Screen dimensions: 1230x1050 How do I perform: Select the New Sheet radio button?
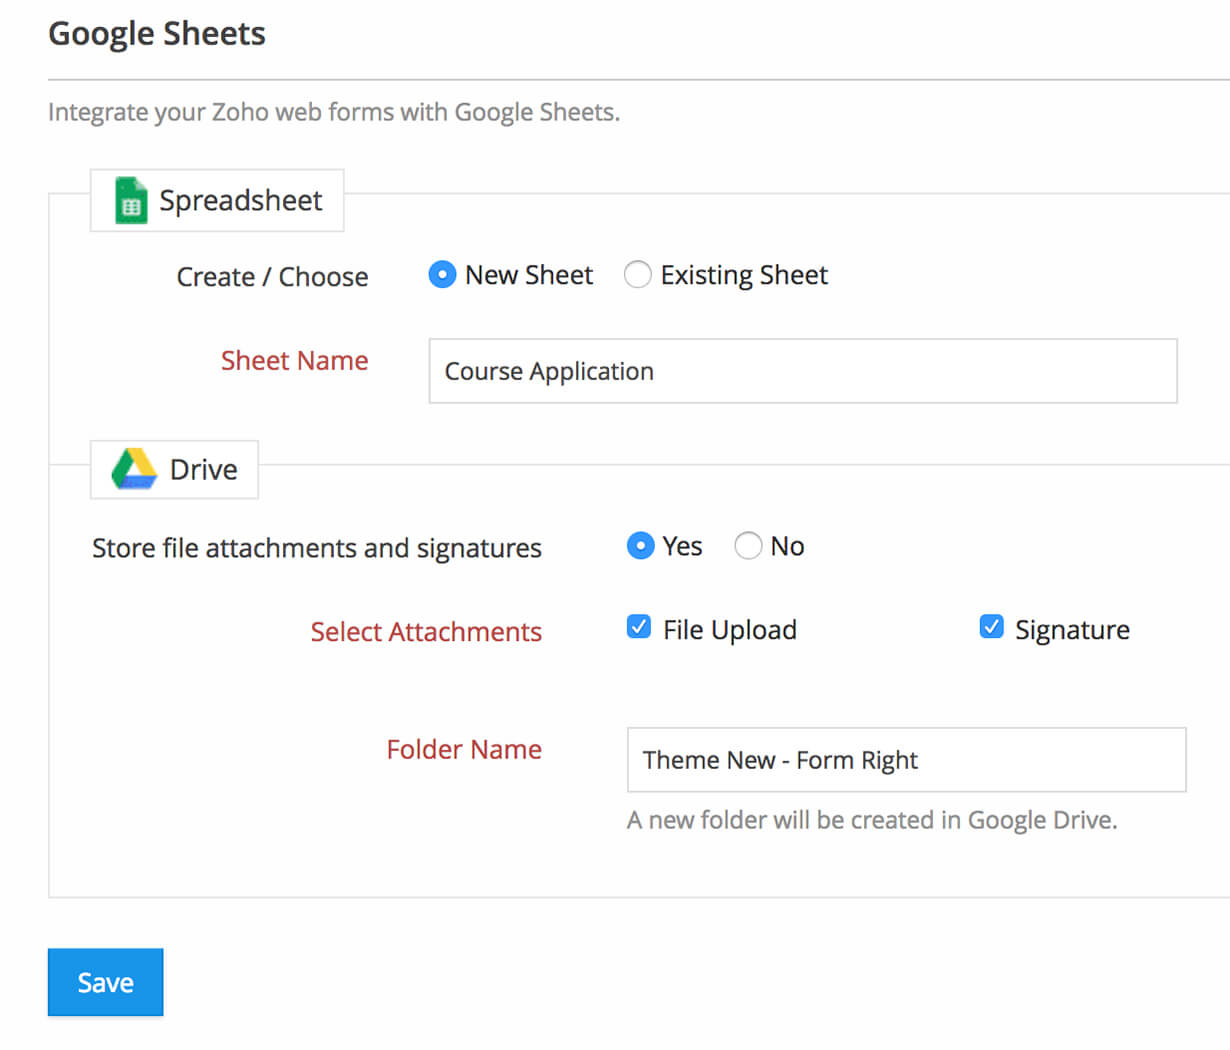(442, 275)
